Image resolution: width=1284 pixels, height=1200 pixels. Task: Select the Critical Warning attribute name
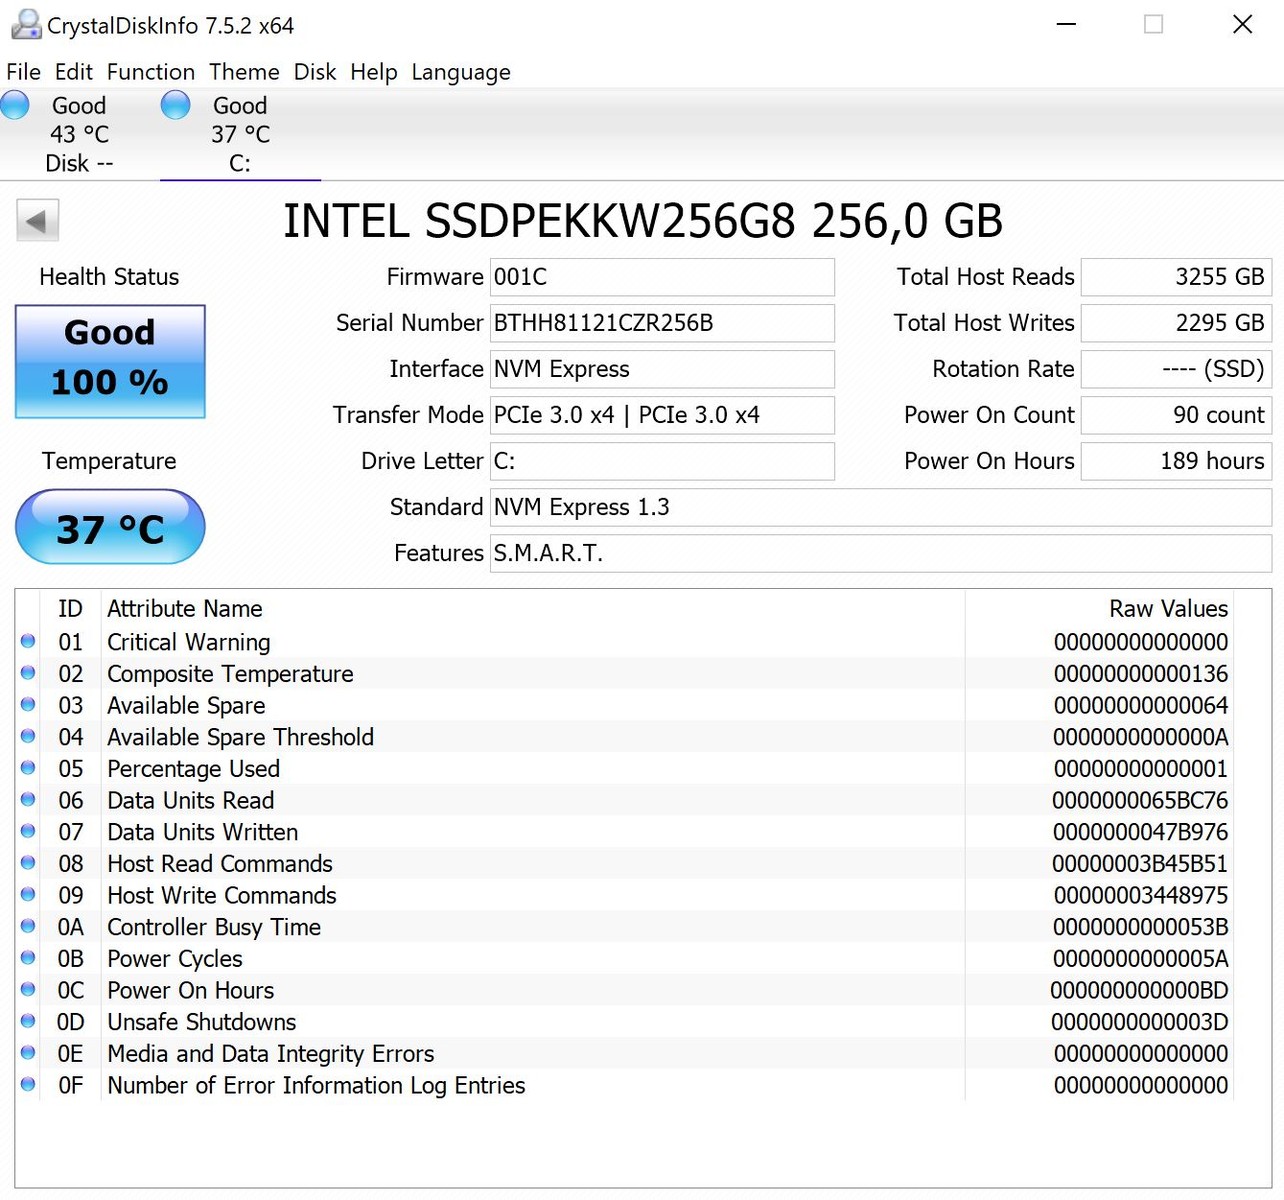click(x=189, y=642)
